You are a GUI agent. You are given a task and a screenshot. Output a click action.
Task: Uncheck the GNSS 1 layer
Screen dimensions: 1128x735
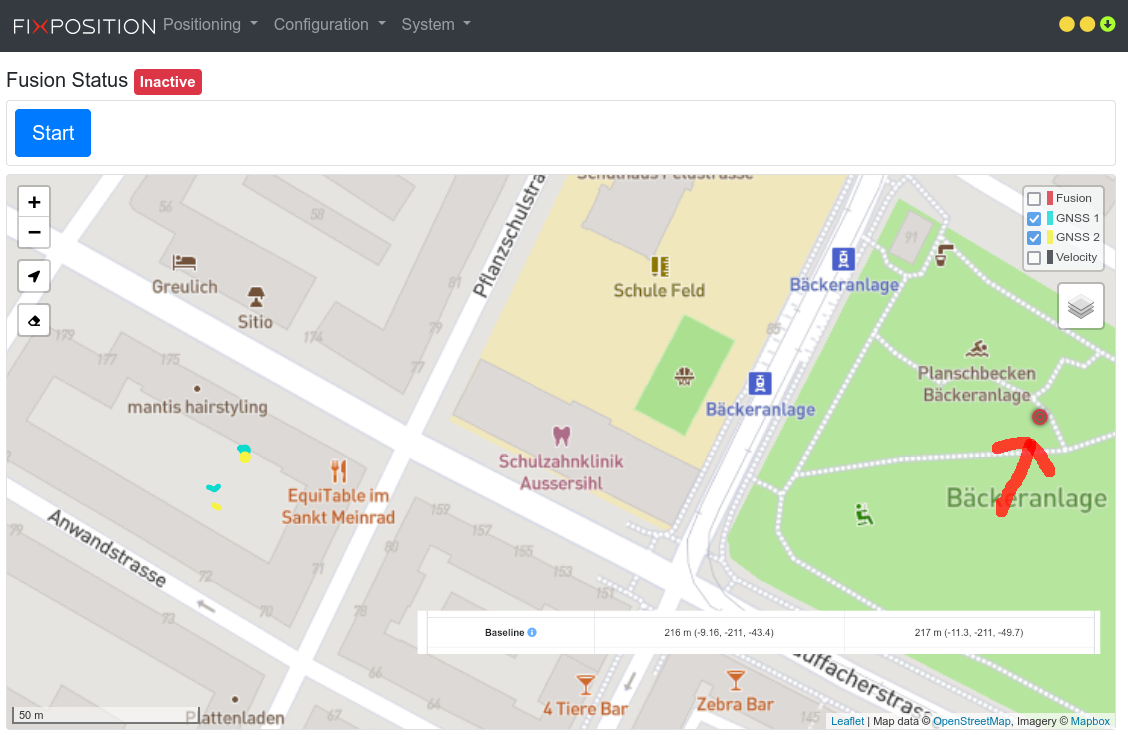[x=1034, y=218]
